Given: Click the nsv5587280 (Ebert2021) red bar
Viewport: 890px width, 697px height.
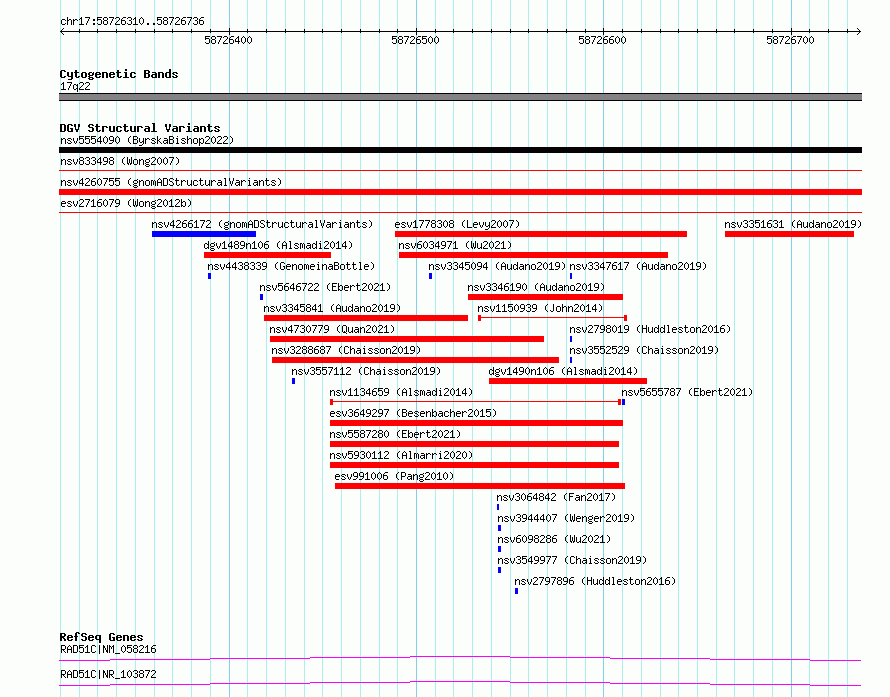Looking at the screenshot, I should tap(475, 444).
